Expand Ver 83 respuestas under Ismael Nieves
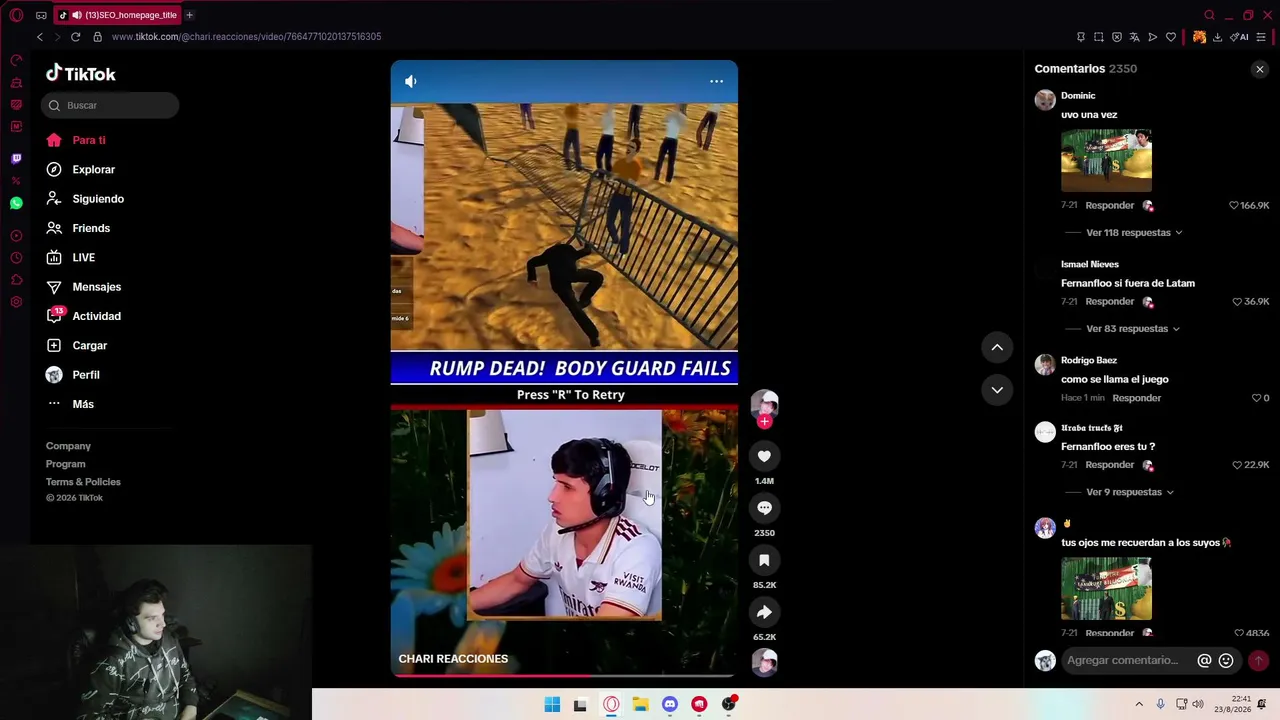 [1133, 329]
